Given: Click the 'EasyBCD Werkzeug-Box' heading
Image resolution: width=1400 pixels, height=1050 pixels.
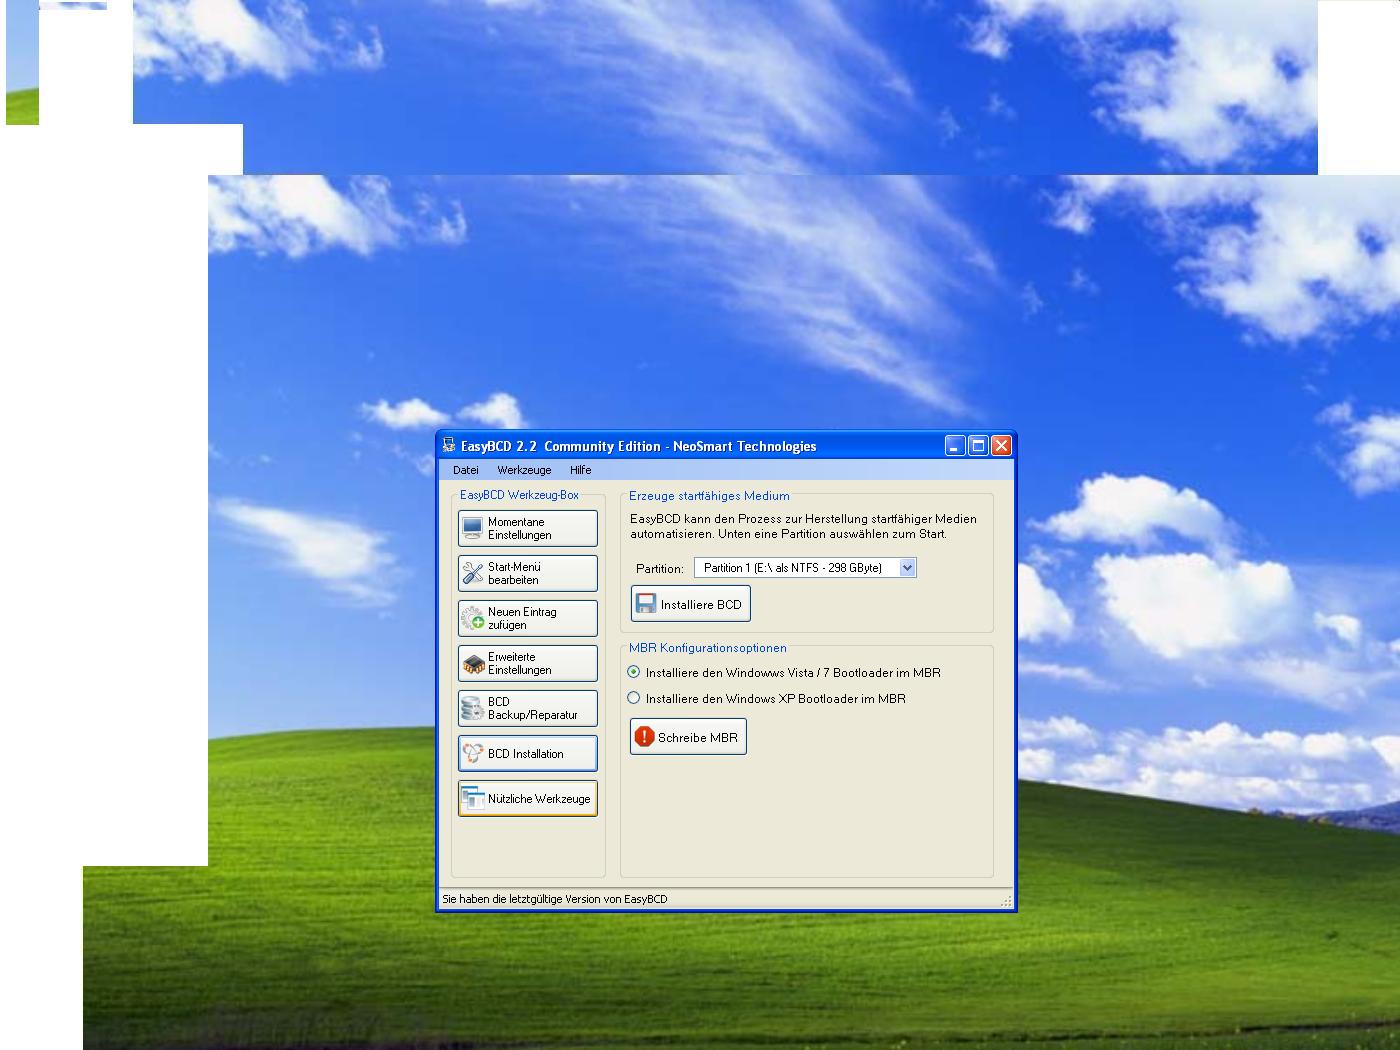Looking at the screenshot, I should point(520,495).
